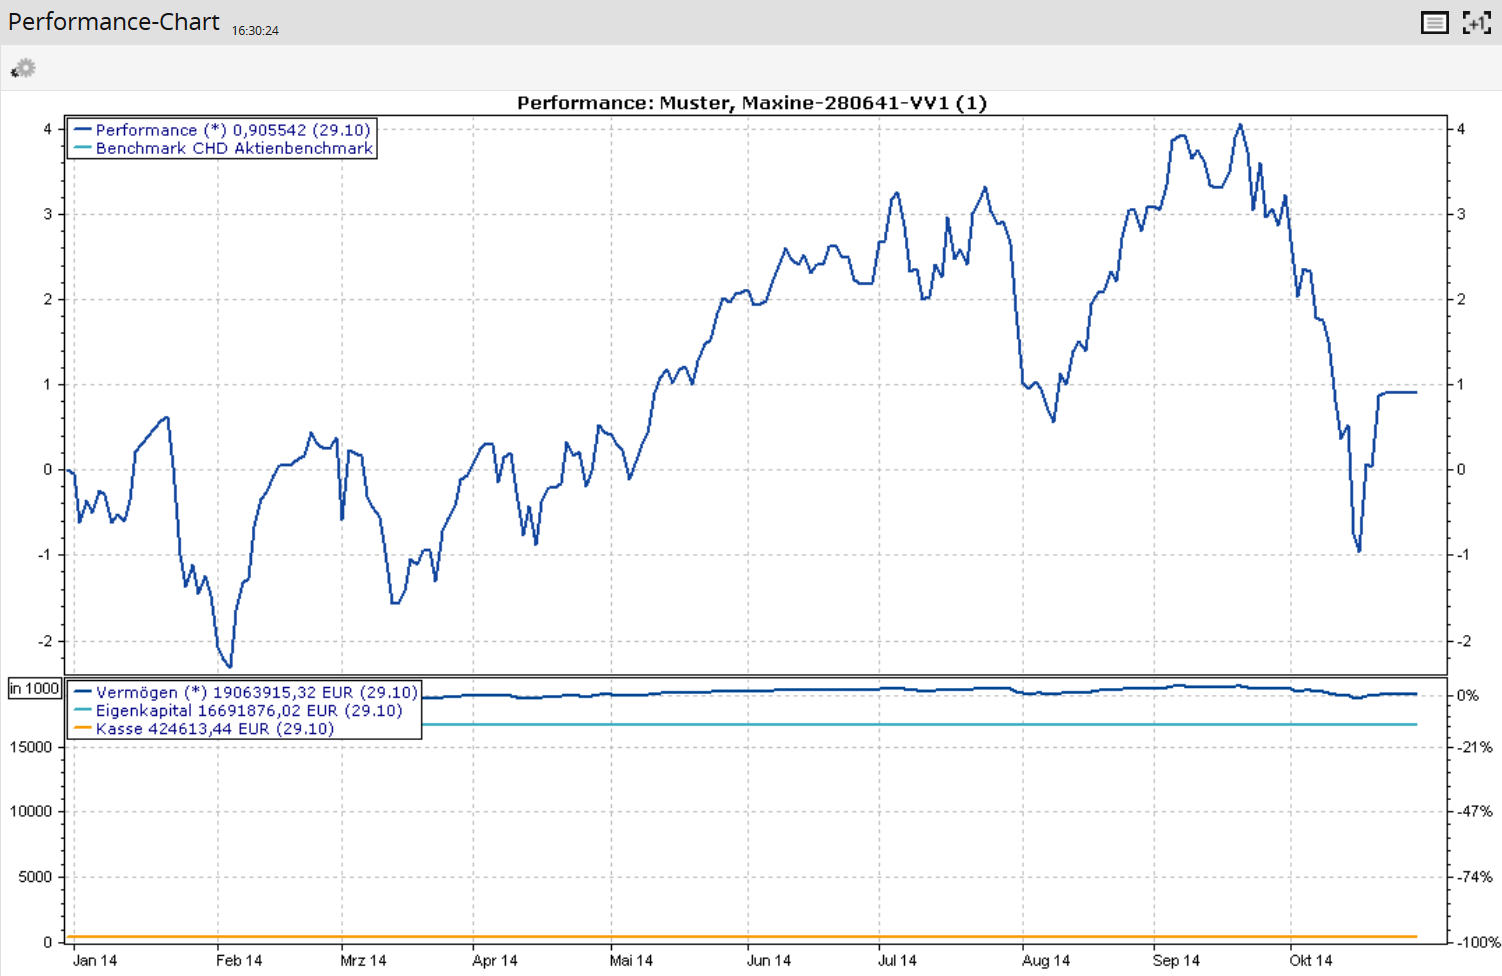Viewport: 1502px width, 976px height.
Task: Click the 'Jan 14' x-axis label
Action: tap(95, 960)
